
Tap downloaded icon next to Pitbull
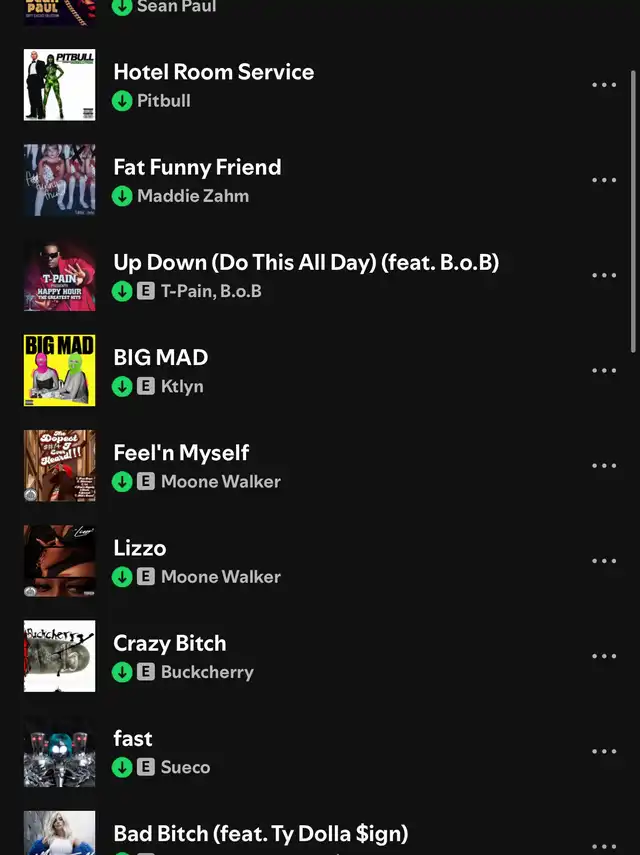[x=122, y=101]
